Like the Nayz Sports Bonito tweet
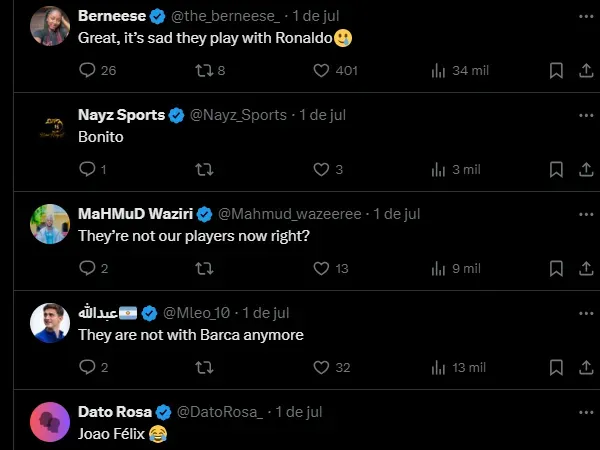 click(x=321, y=169)
